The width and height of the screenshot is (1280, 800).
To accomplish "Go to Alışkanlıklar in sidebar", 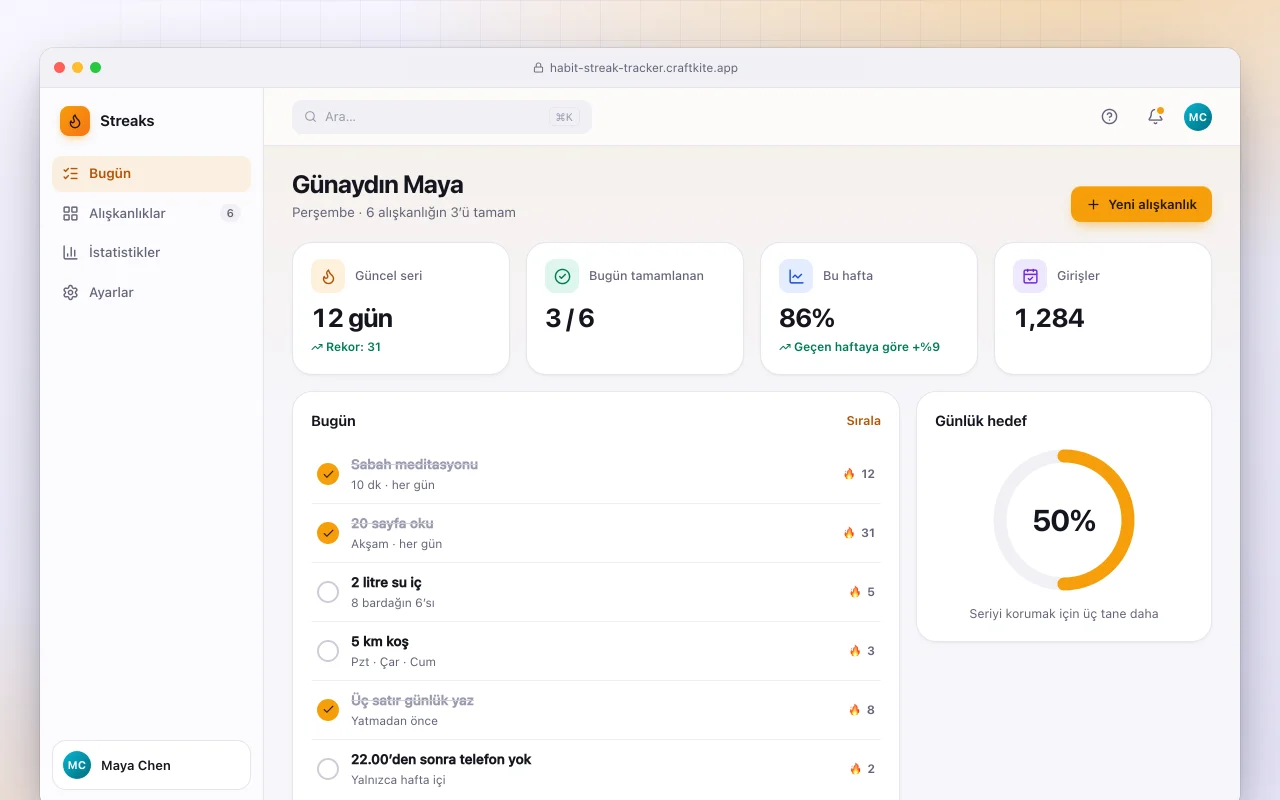I will coord(151,213).
